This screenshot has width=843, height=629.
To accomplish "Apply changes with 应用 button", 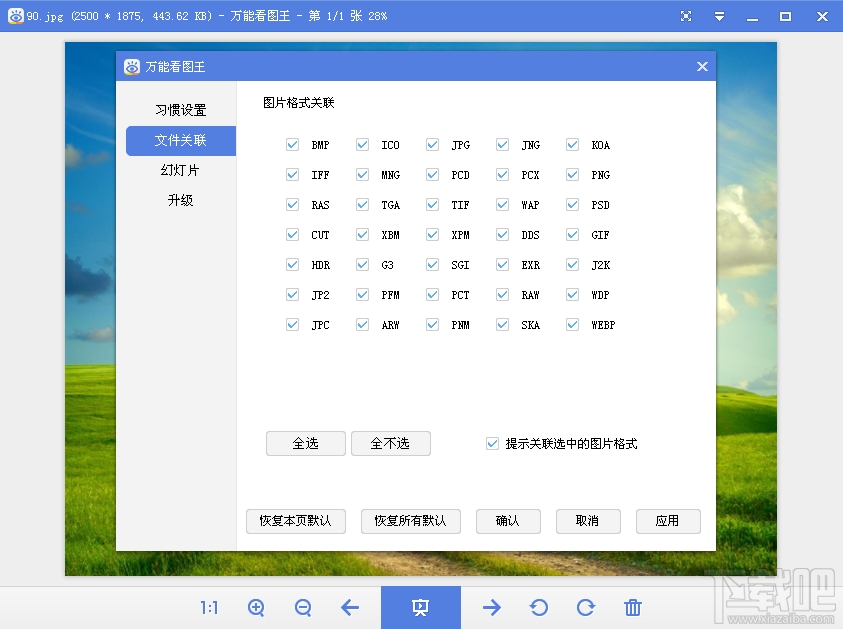I will pos(668,521).
